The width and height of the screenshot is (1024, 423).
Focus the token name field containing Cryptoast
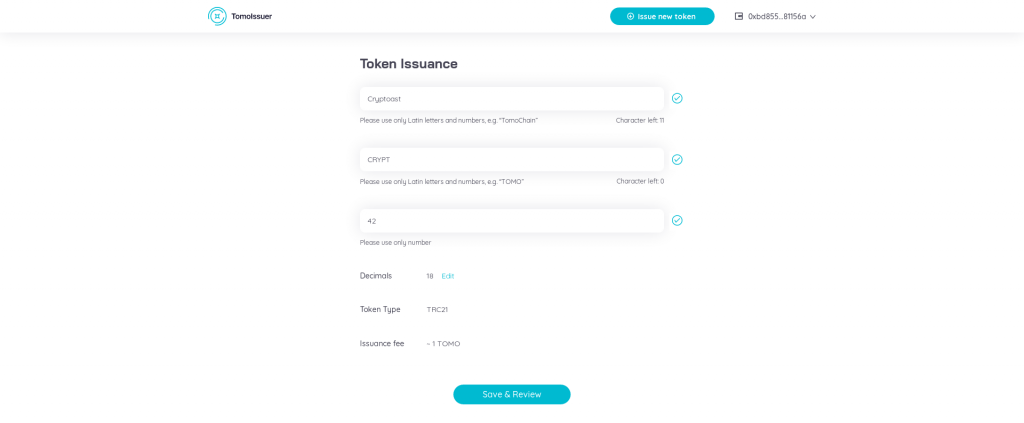(x=511, y=98)
